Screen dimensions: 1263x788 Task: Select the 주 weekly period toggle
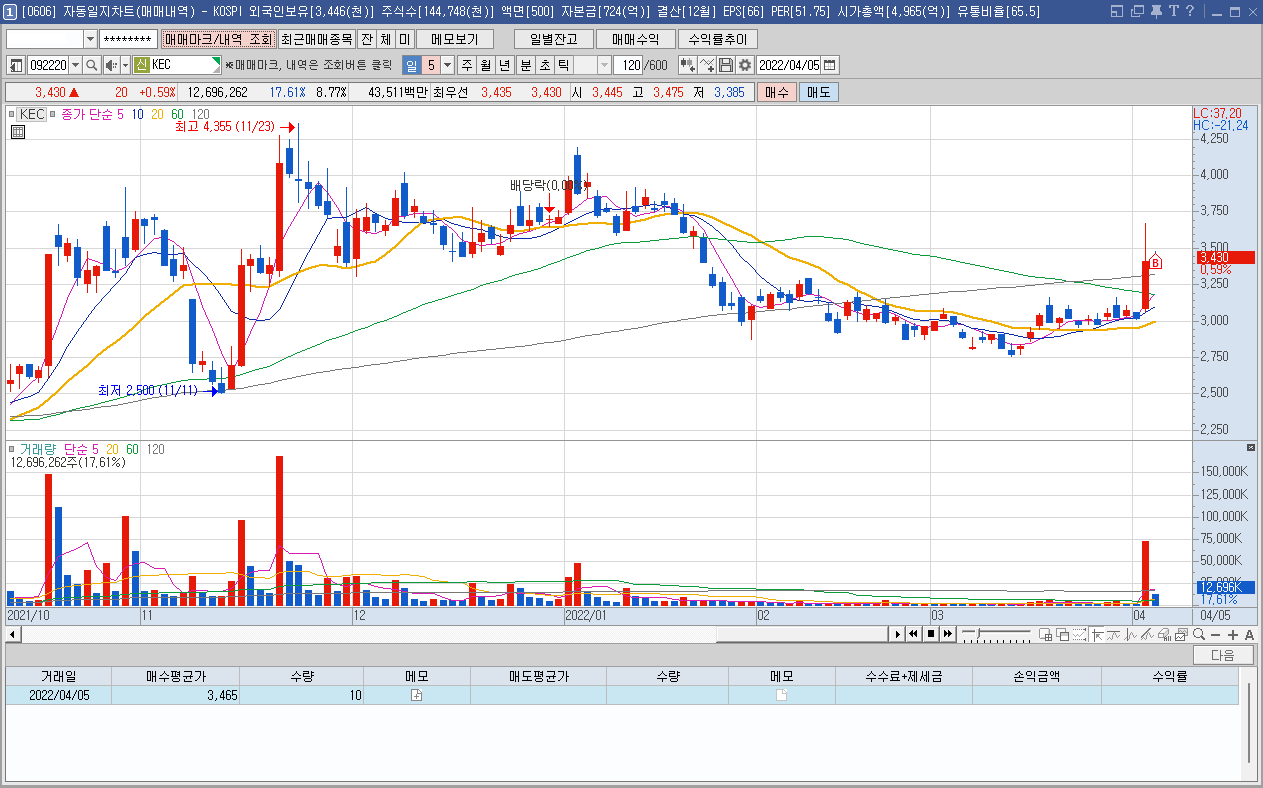click(x=466, y=65)
